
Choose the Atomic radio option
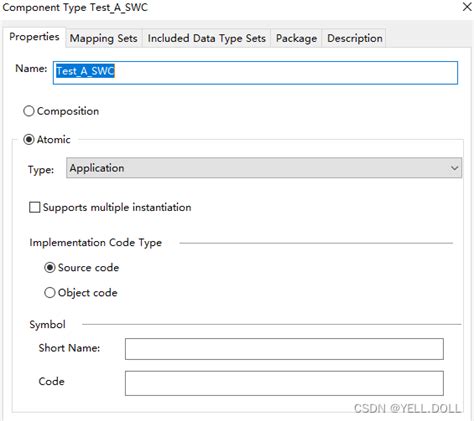[x=29, y=139]
